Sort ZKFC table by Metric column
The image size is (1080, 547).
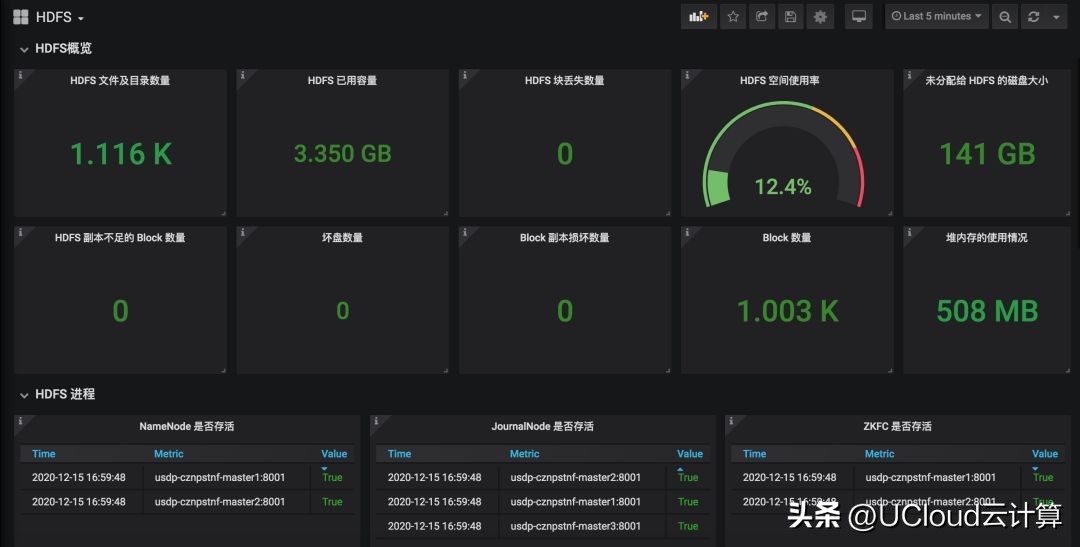coord(880,453)
